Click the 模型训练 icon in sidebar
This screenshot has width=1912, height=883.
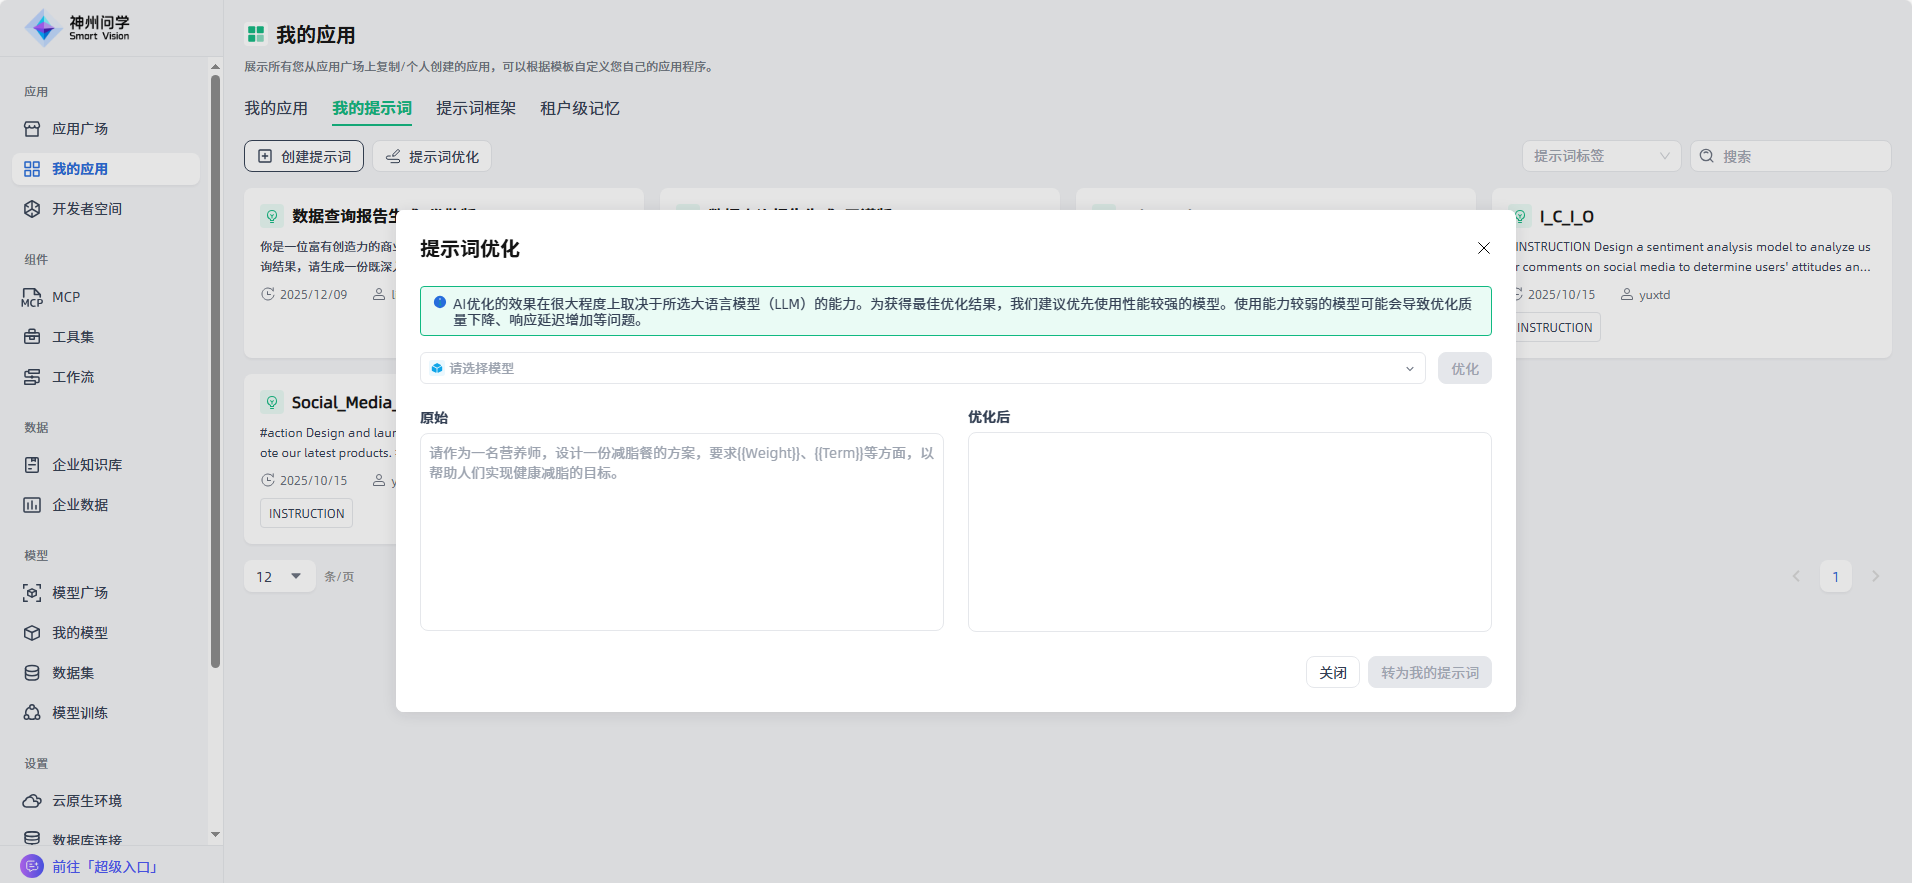tap(32, 713)
